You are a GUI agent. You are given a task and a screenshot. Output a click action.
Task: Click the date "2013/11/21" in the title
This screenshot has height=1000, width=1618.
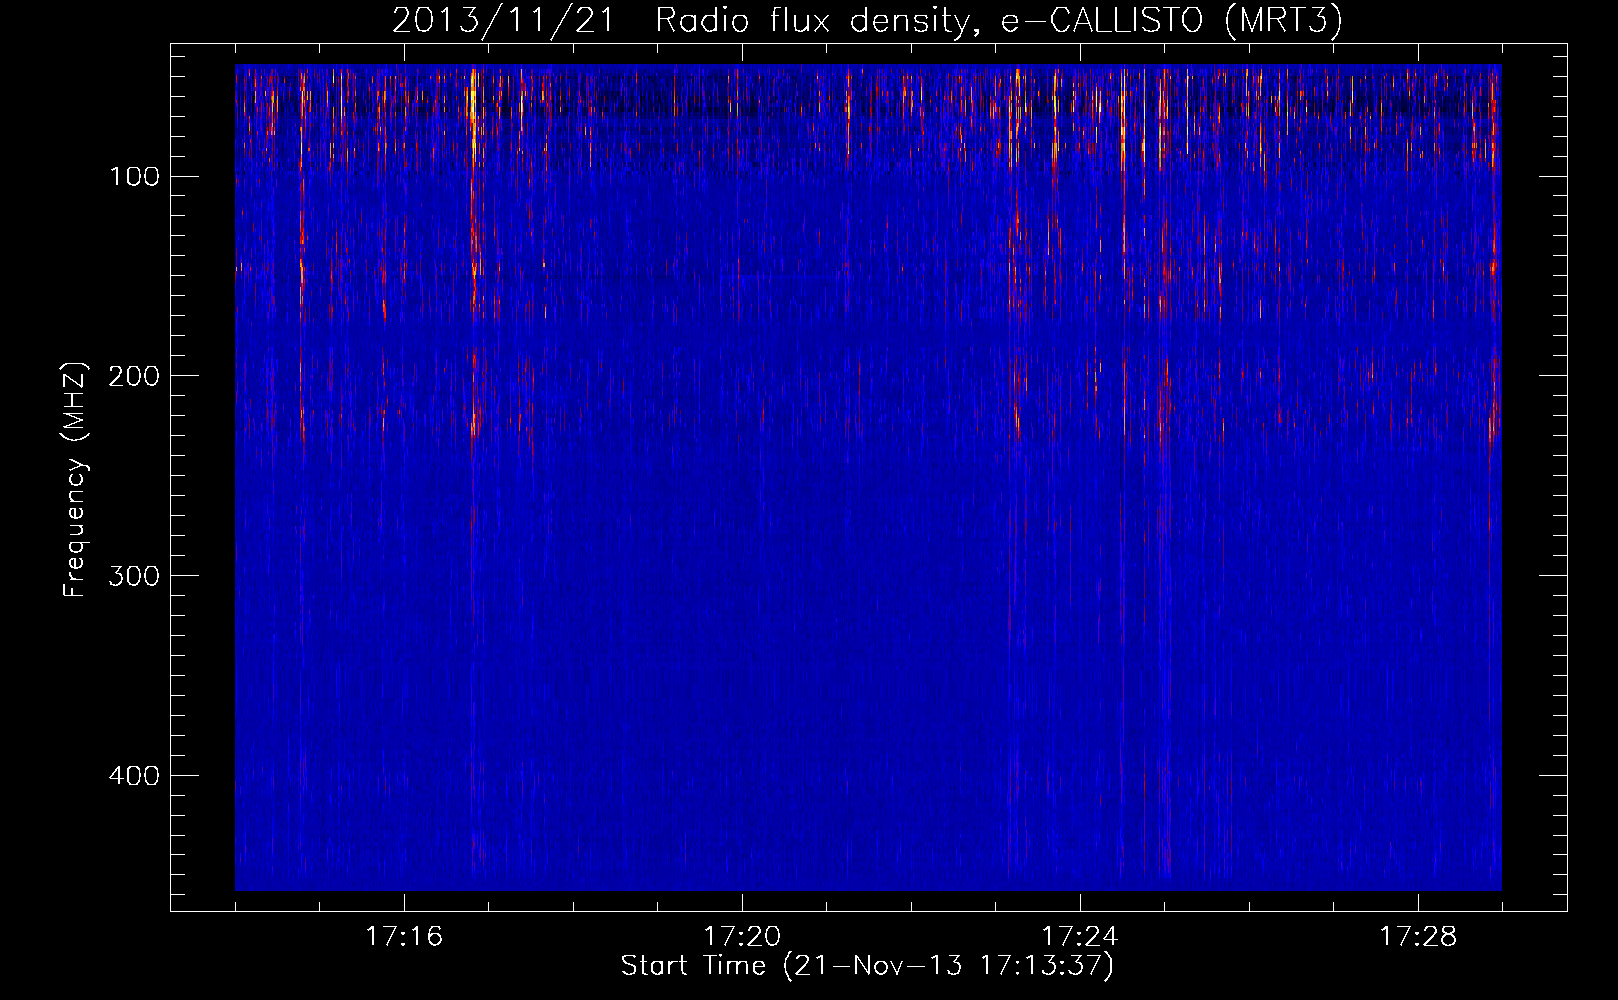pos(503,21)
